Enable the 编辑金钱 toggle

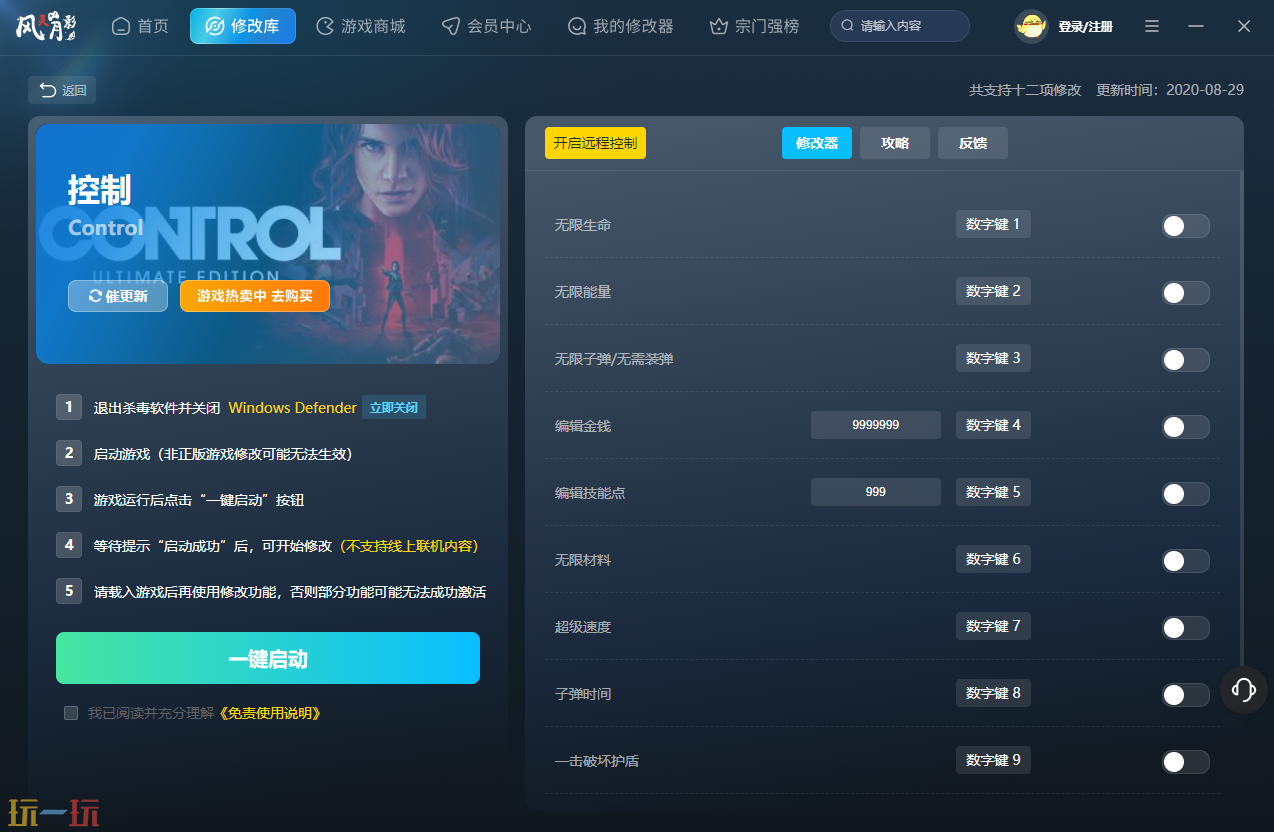pyautogui.click(x=1186, y=427)
